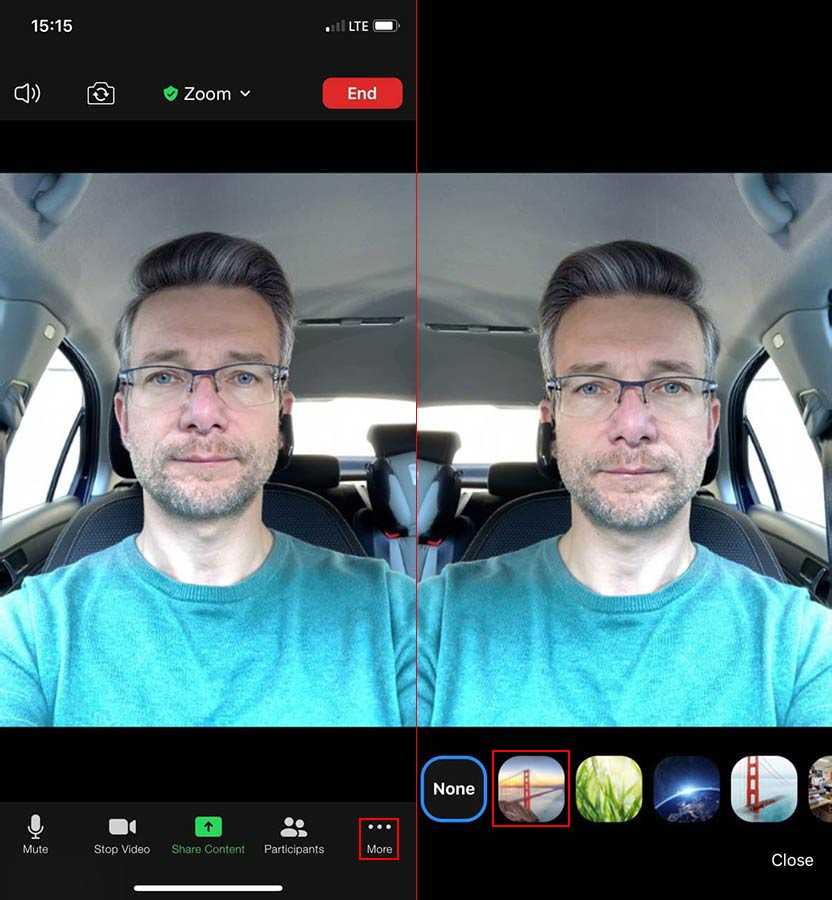Tap the partially visible last background thumbnail
The image size is (832, 900).
820,789
